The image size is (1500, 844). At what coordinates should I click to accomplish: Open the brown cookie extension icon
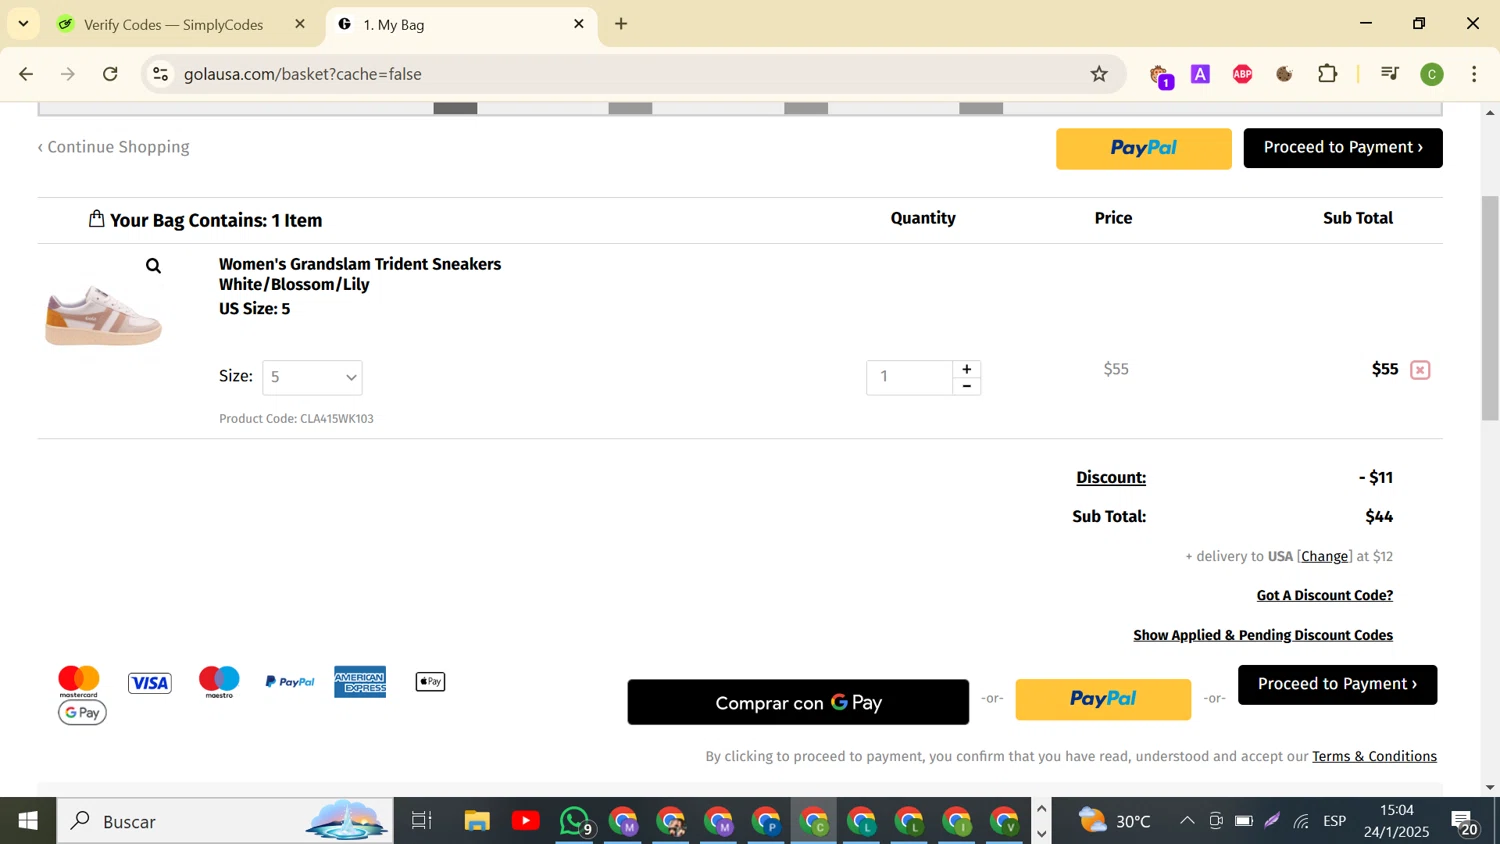[x=1285, y=74]
